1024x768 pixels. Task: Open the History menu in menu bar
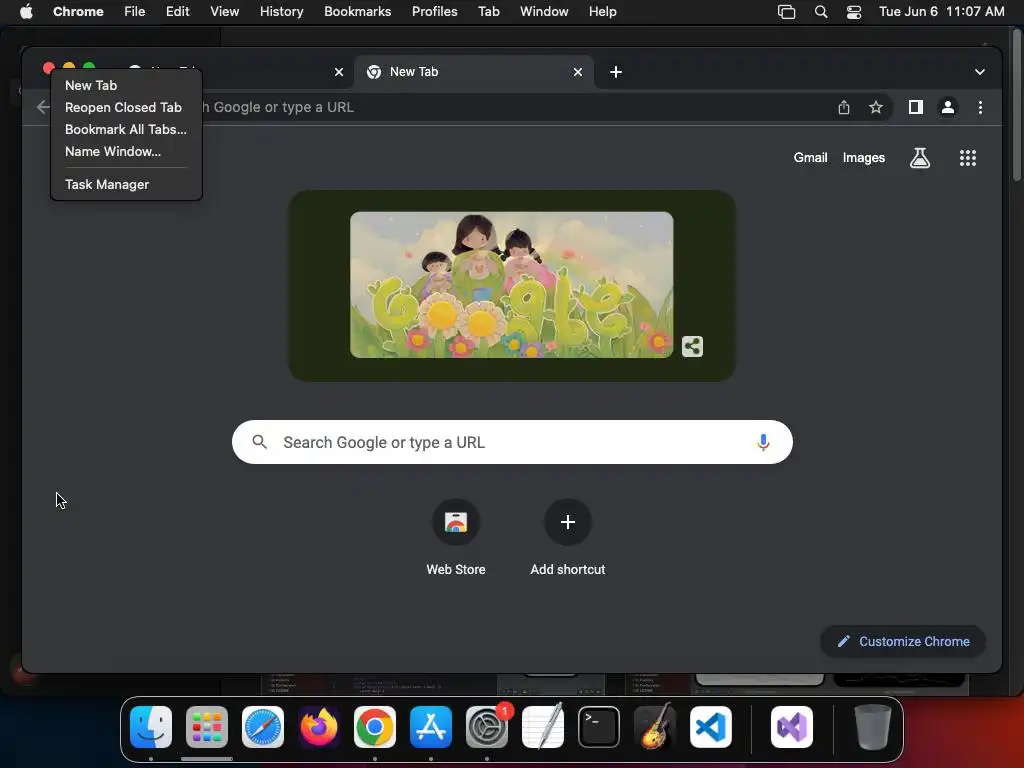click(x=281, y=12)
